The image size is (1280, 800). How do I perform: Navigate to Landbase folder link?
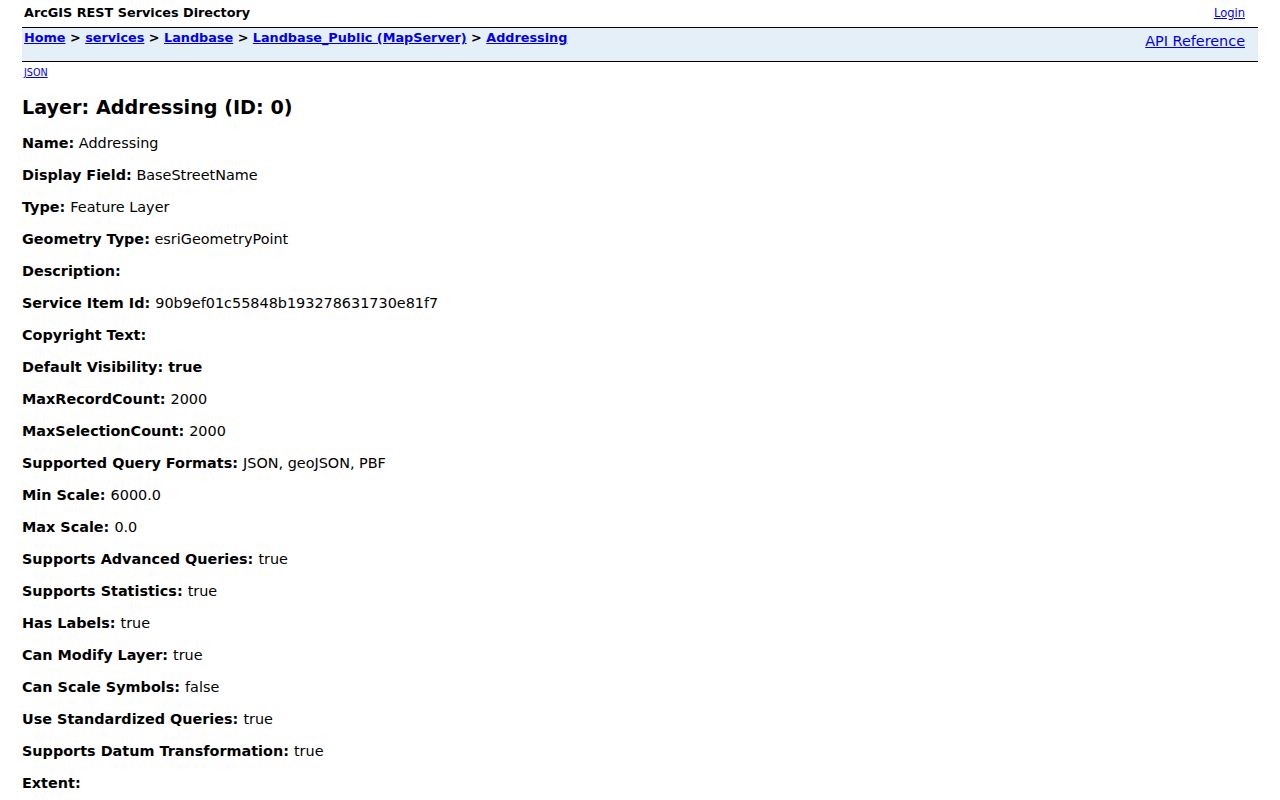[198, 38]
